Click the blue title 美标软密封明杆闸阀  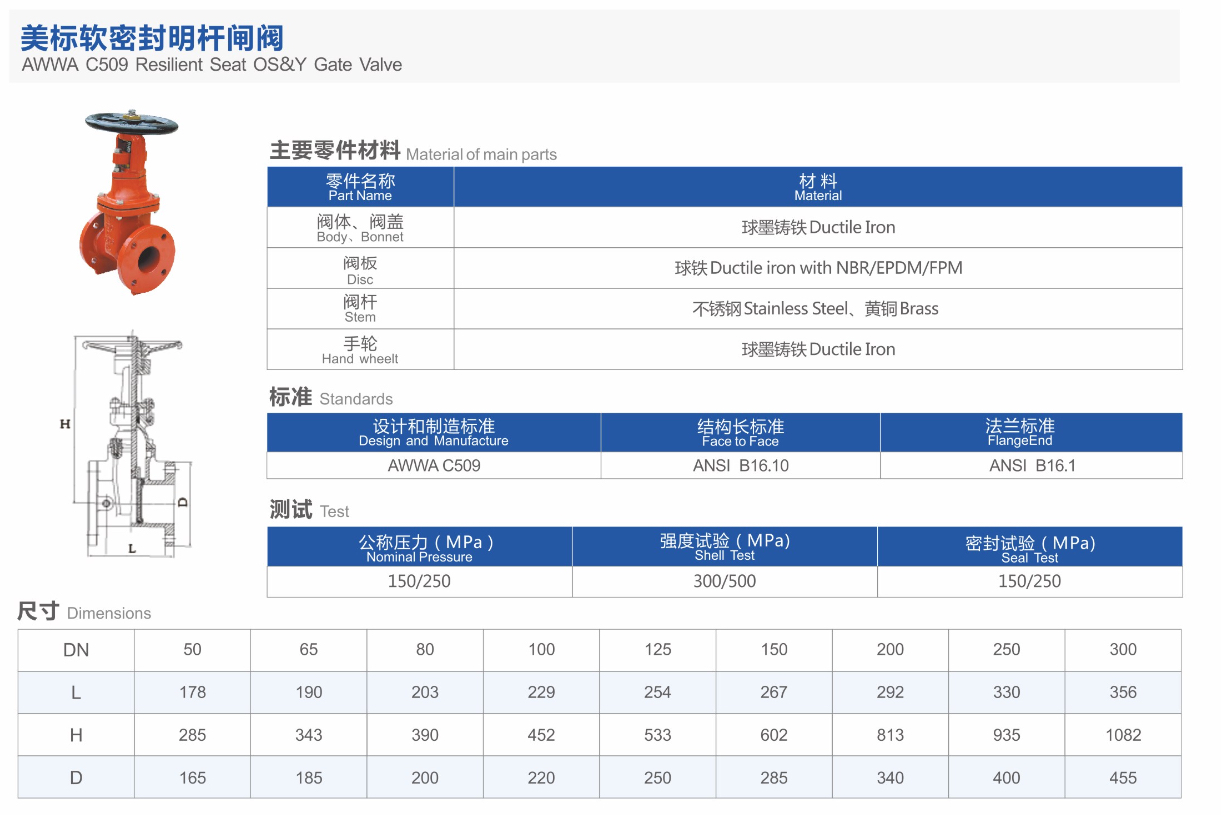tap(152, 36)
